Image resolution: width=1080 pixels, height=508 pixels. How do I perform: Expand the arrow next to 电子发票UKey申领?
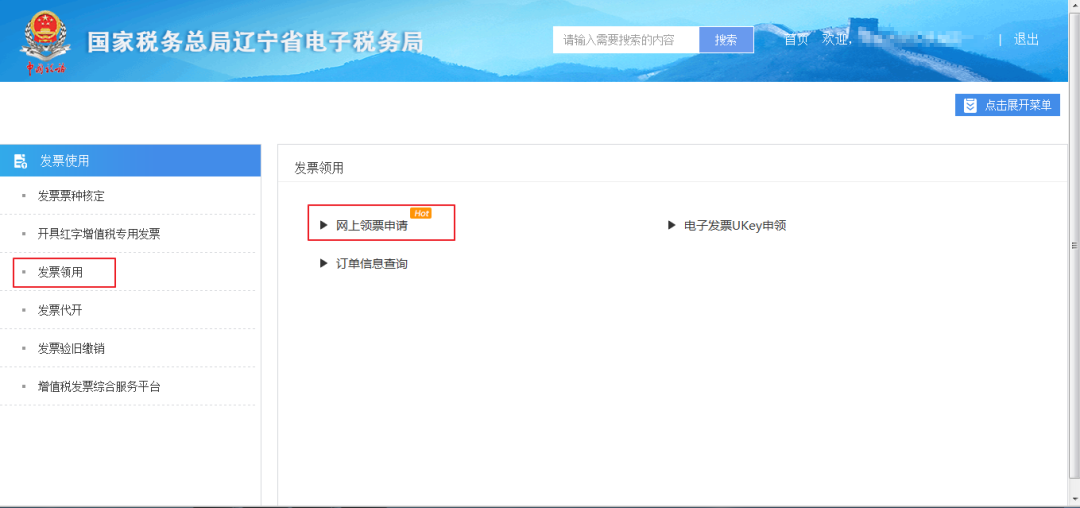672,226
